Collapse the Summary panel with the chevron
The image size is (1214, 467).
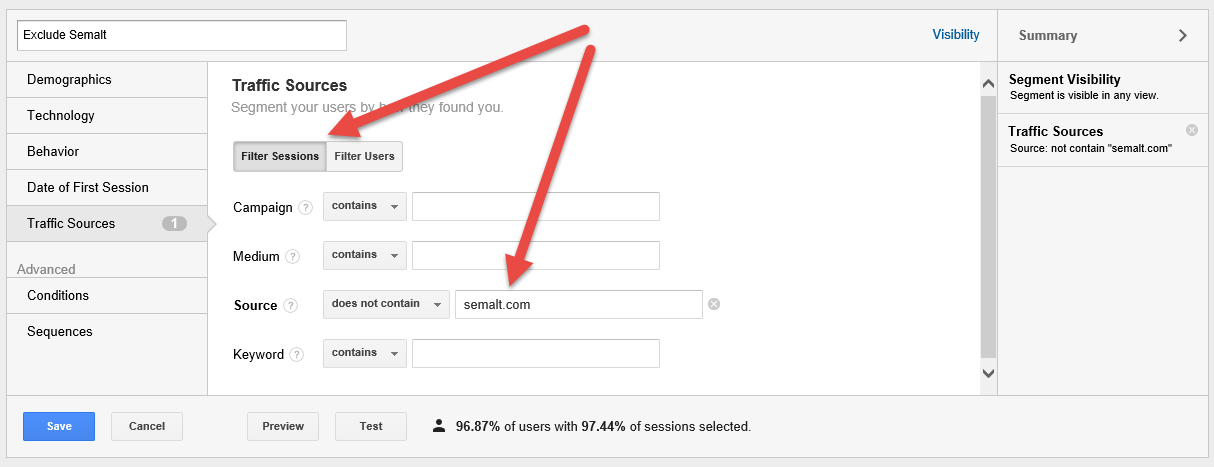[1183, 35]
